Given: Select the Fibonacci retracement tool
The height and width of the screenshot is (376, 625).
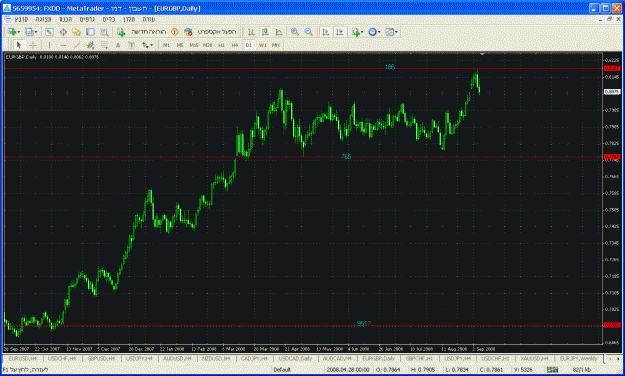Looking at the screenshot, I should [104, 45].
